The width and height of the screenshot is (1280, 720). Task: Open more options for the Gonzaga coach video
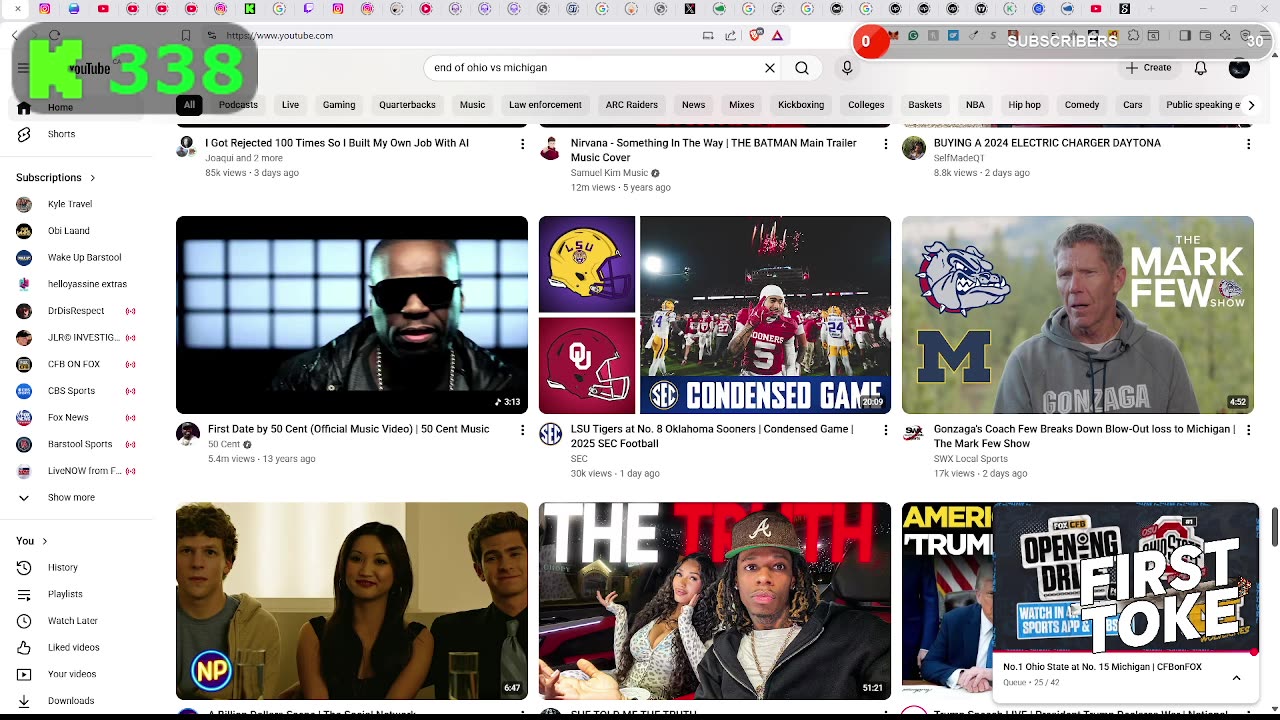pyautogui.click(x=1248, y=430)
